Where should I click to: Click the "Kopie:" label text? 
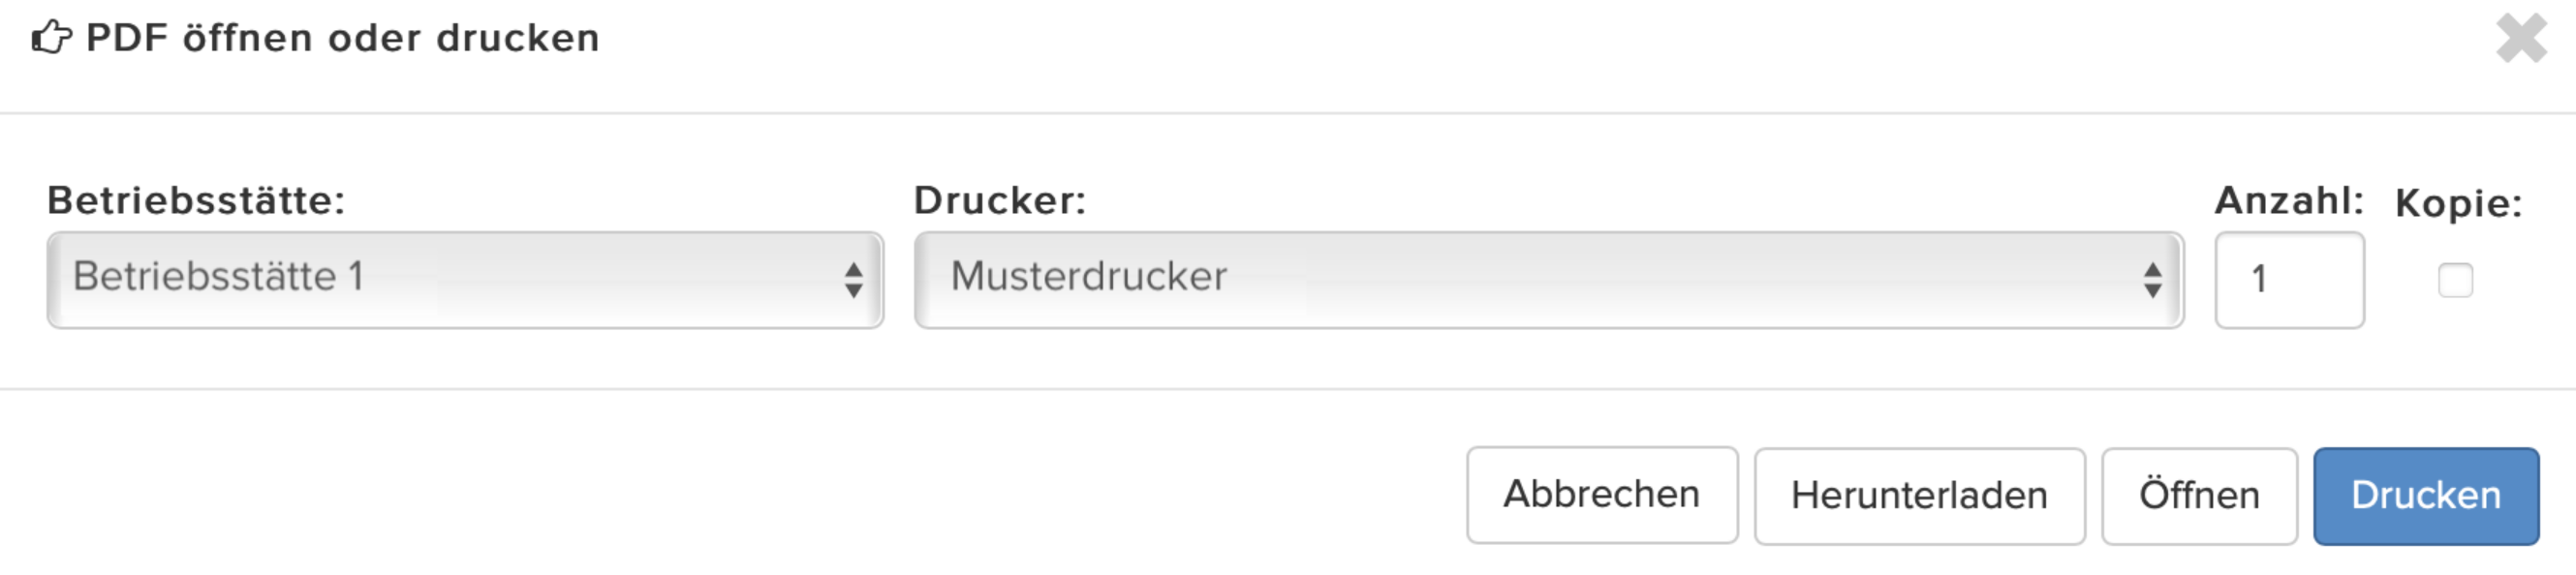[2459, 203]
